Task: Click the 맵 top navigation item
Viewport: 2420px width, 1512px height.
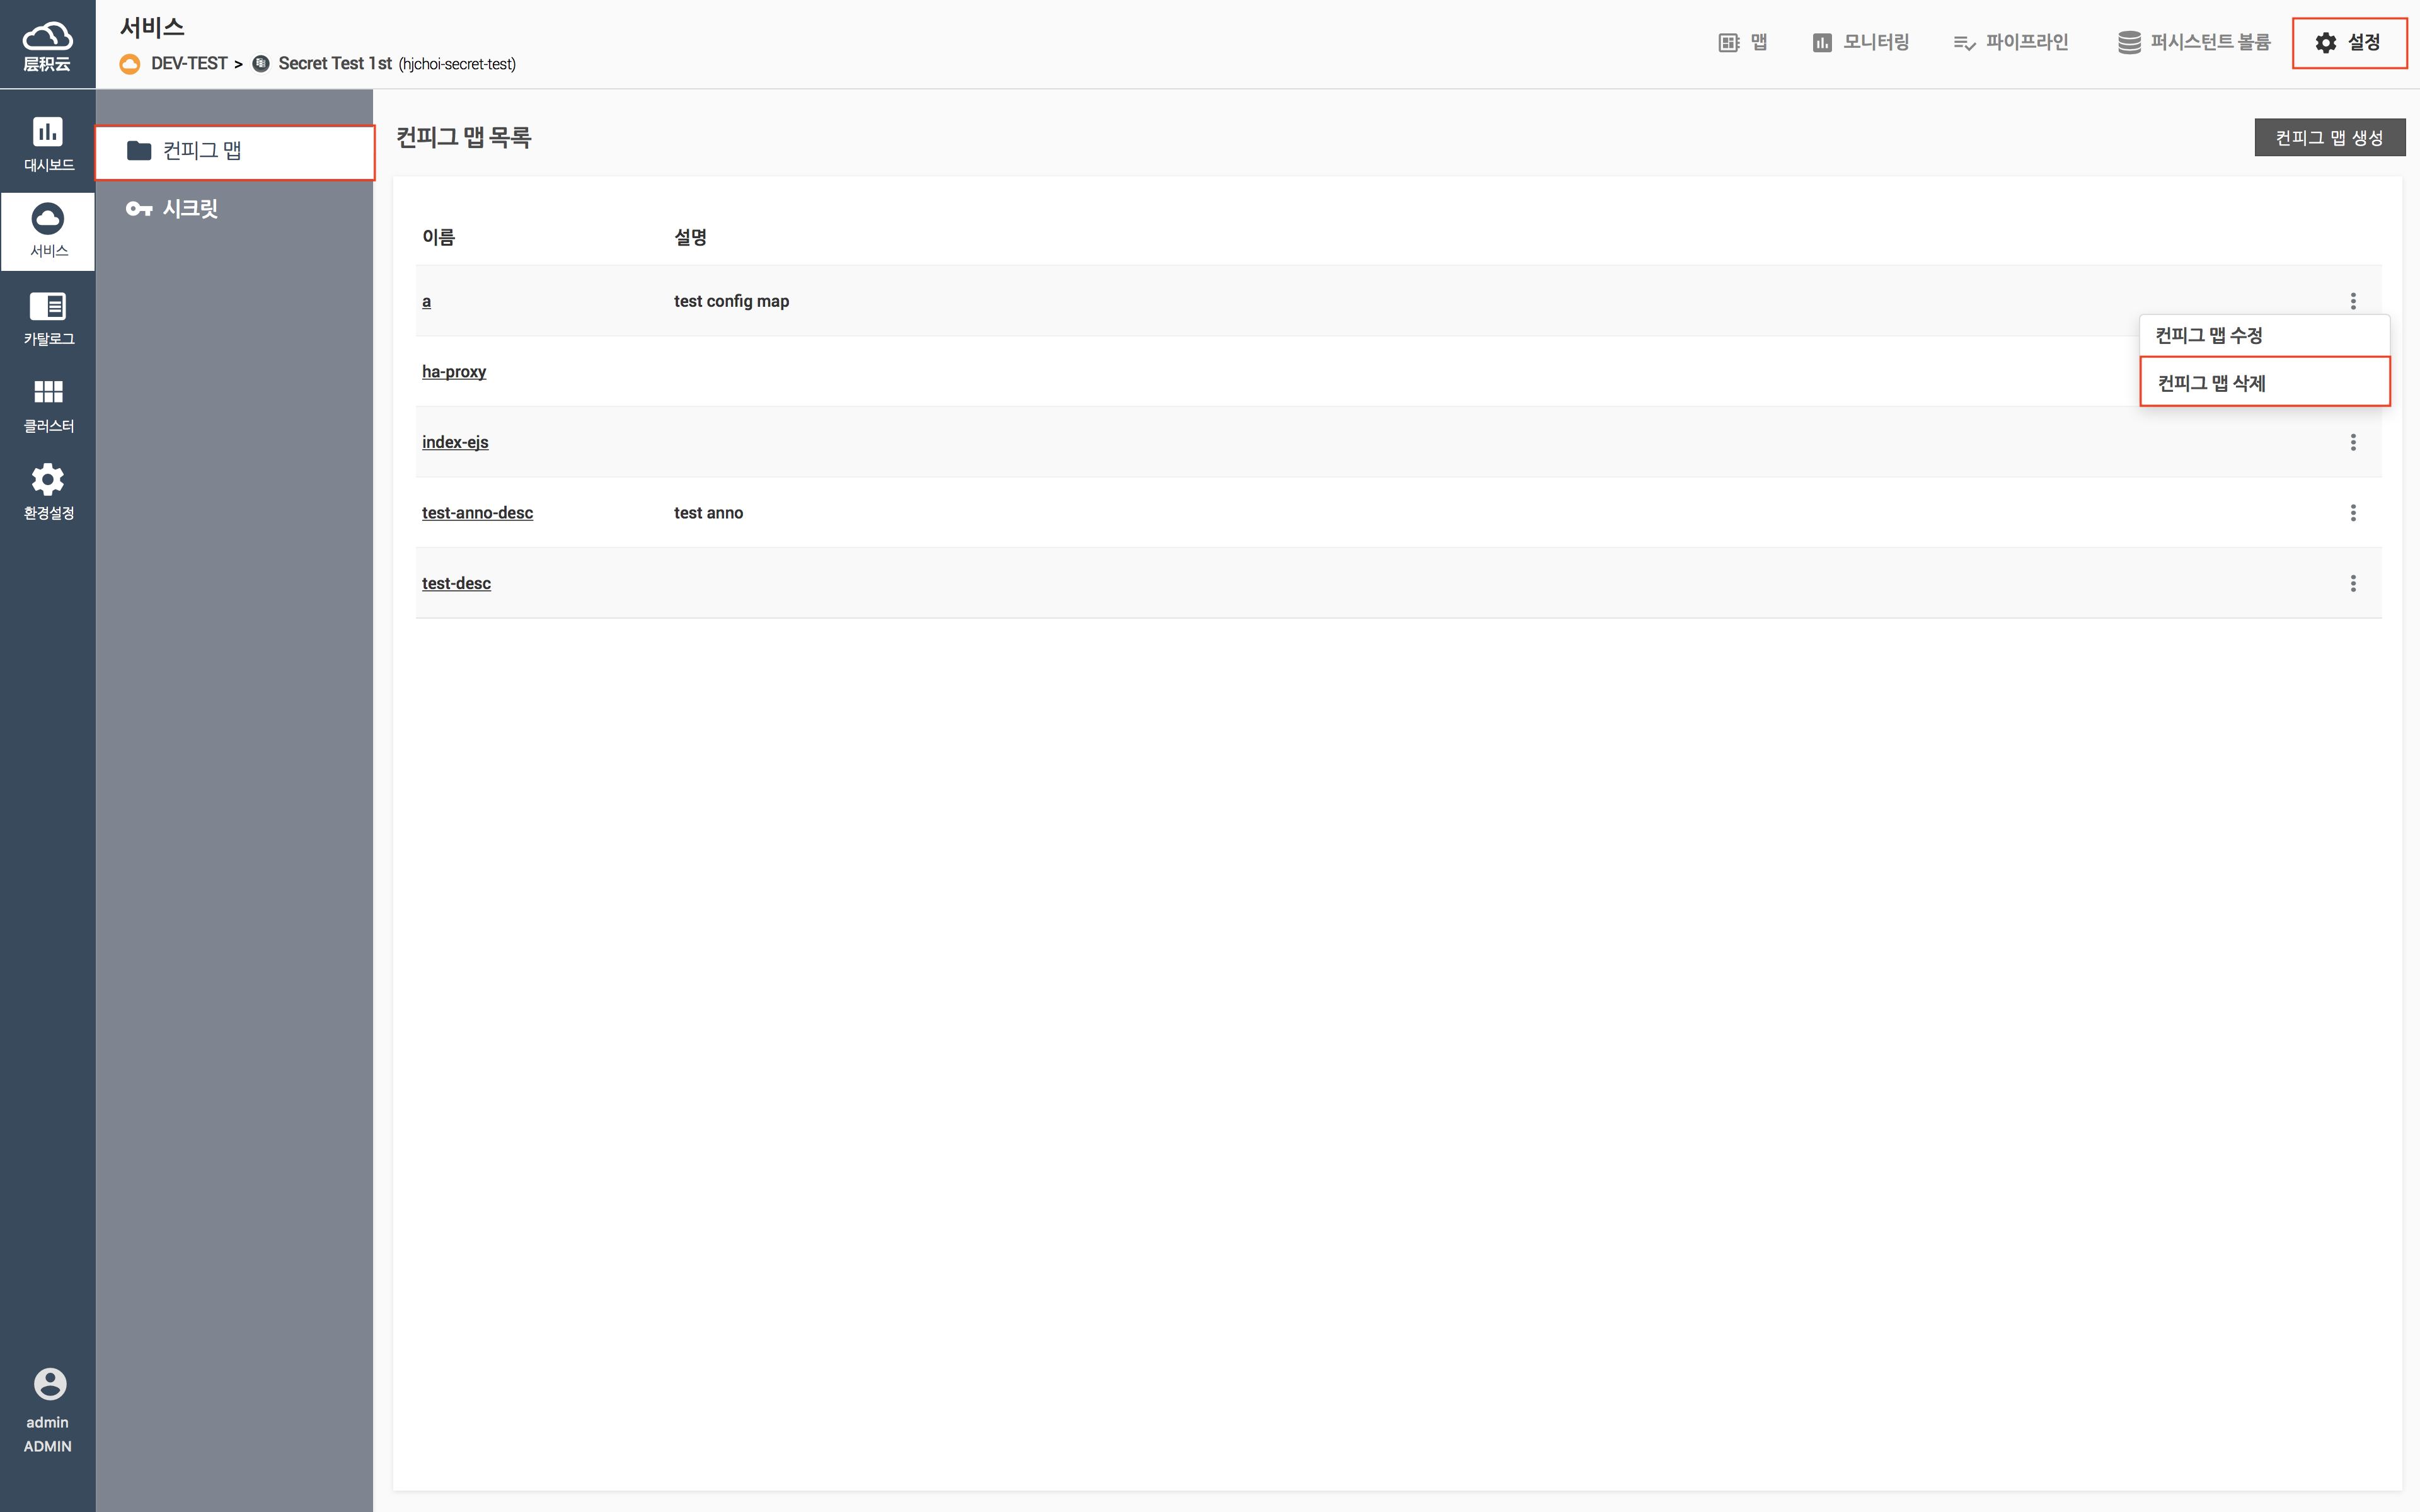Action: [x=1743, y=42]
